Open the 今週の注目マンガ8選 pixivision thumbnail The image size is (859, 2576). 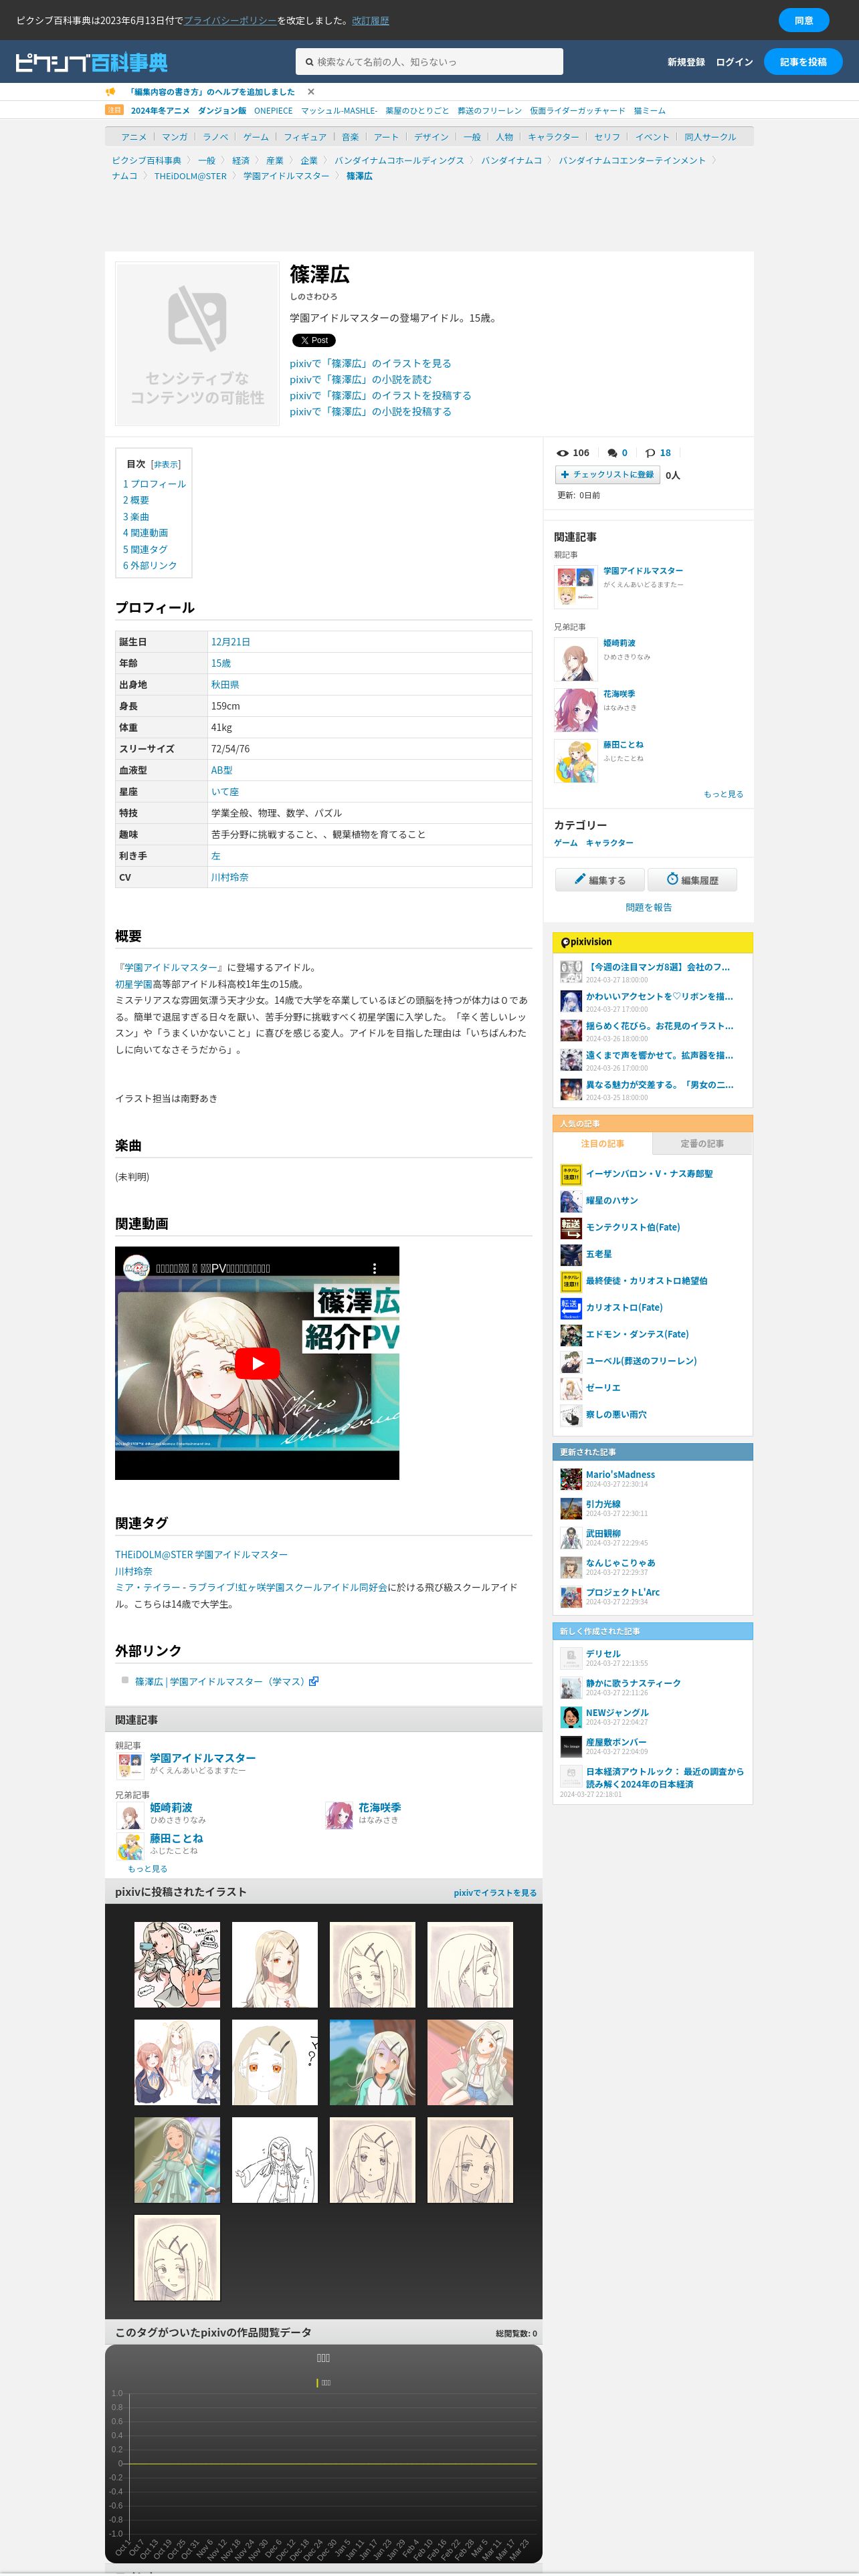pyautogui.click(x=571, y=971)
